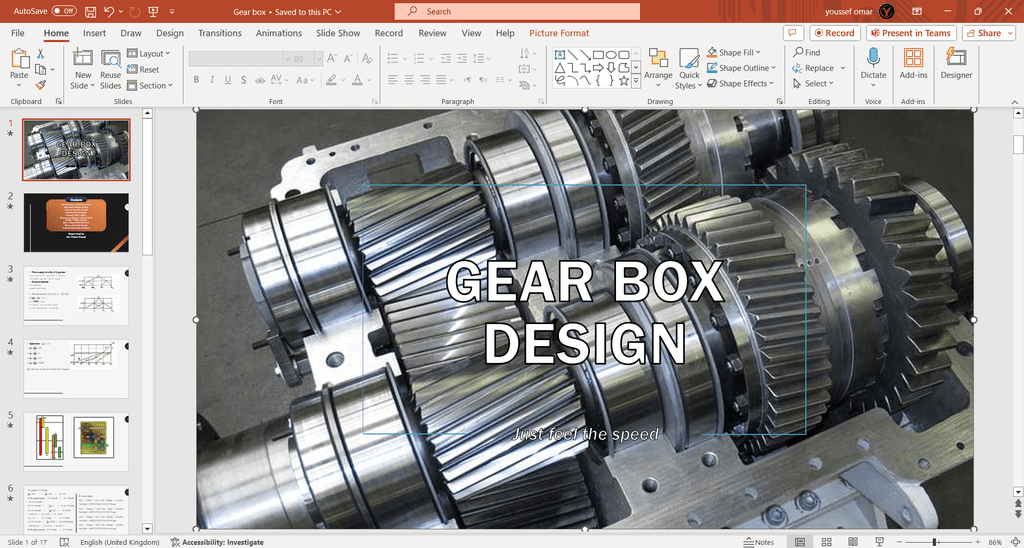This screenshot has width=1024, height=548.
Task: Toggle the Notes pane
Action: (x=759, y=542)
